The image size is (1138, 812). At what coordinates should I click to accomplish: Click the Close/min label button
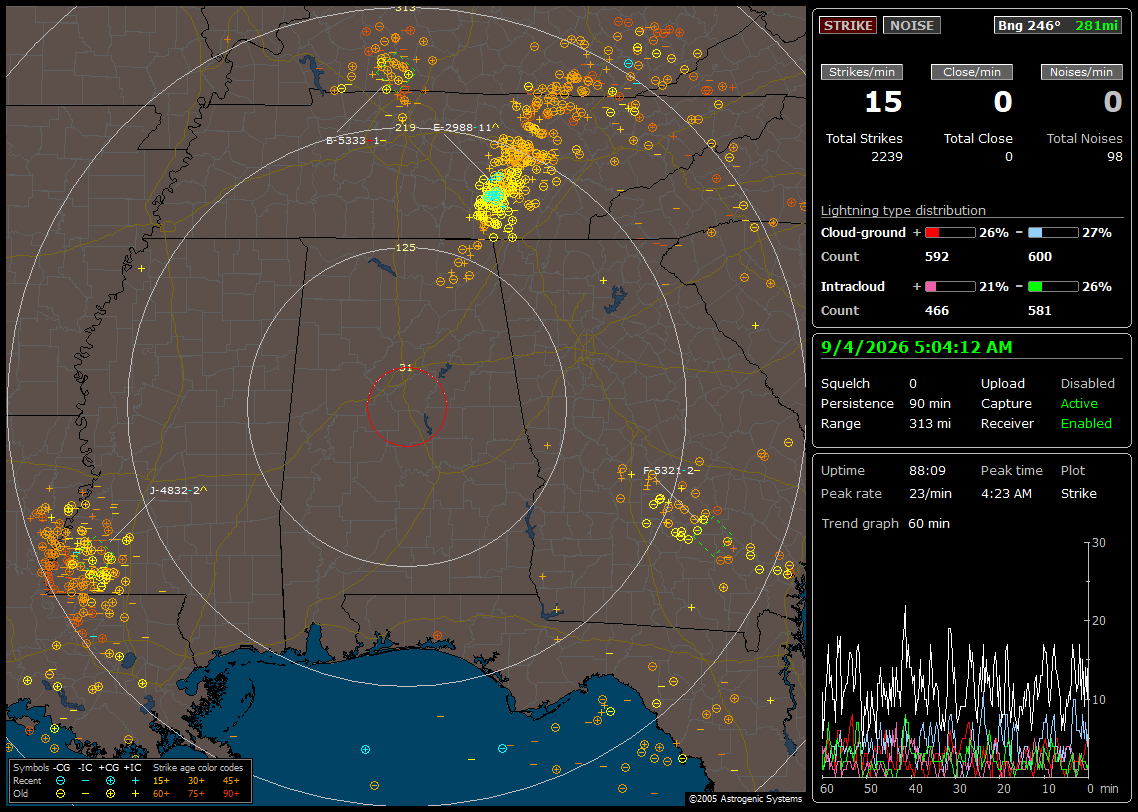click(x=972, y=72)
